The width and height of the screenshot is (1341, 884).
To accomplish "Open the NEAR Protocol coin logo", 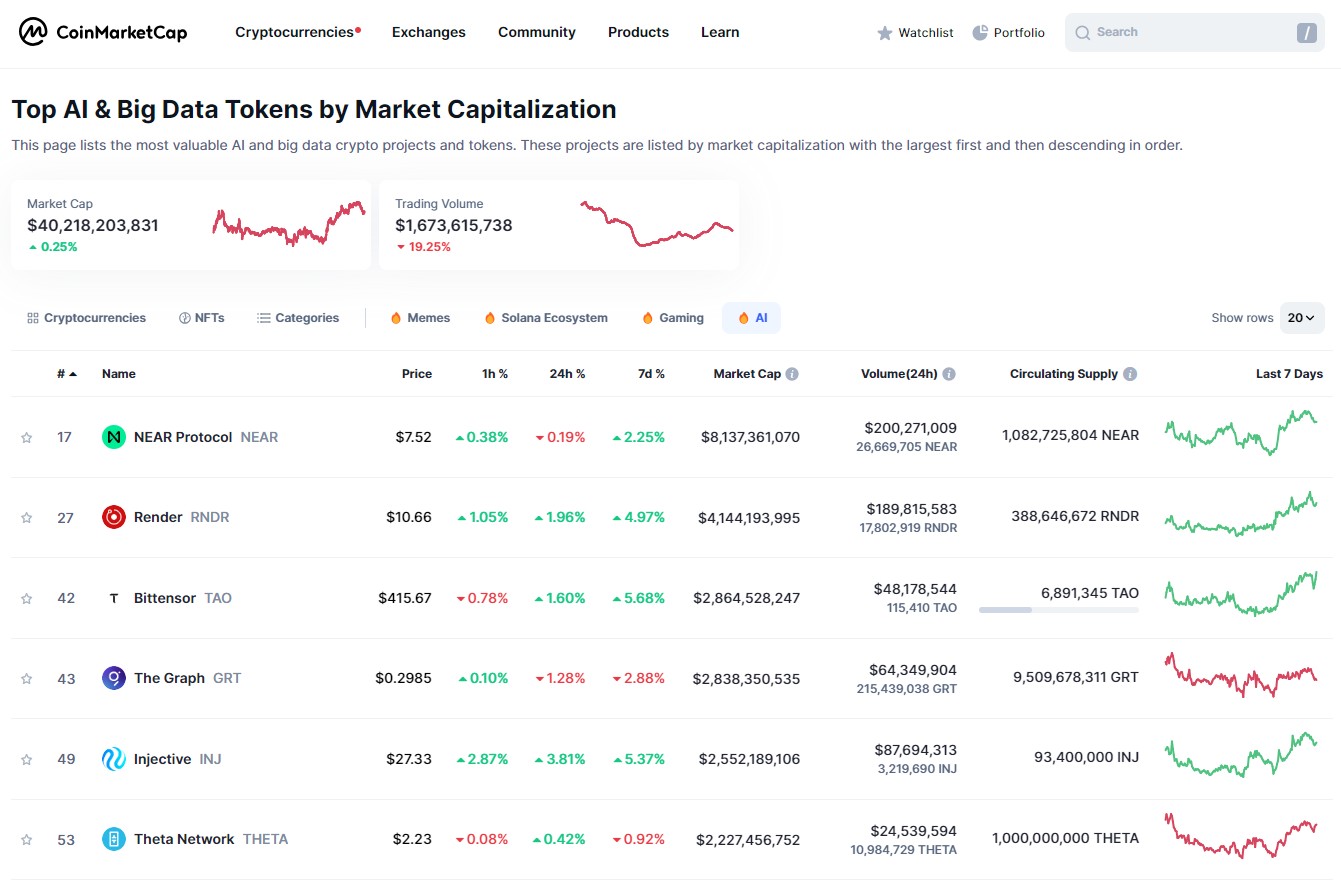I will point(113,436).
